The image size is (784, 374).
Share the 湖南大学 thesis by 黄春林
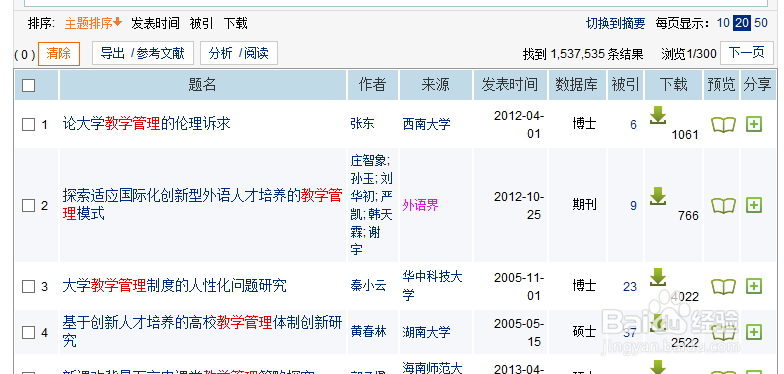[x=754, y=332]
